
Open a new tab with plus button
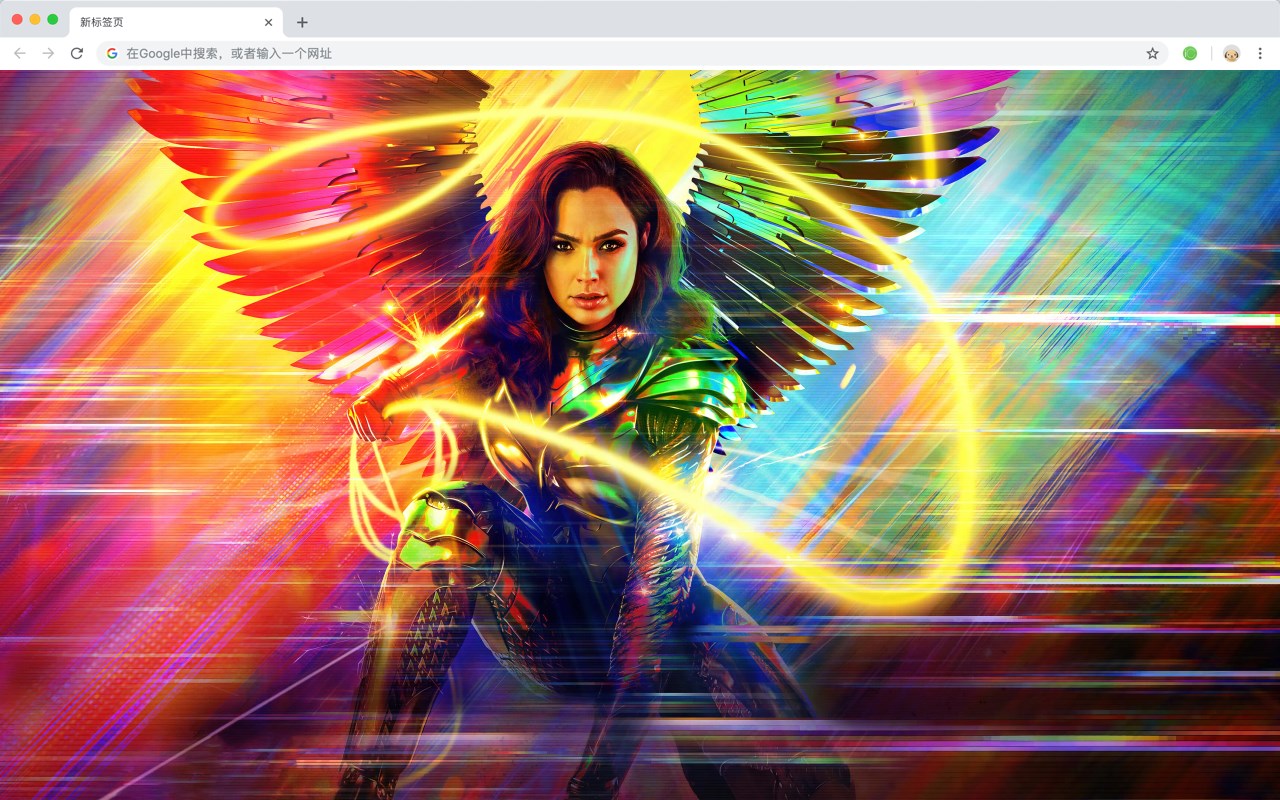tap(302, 22)
